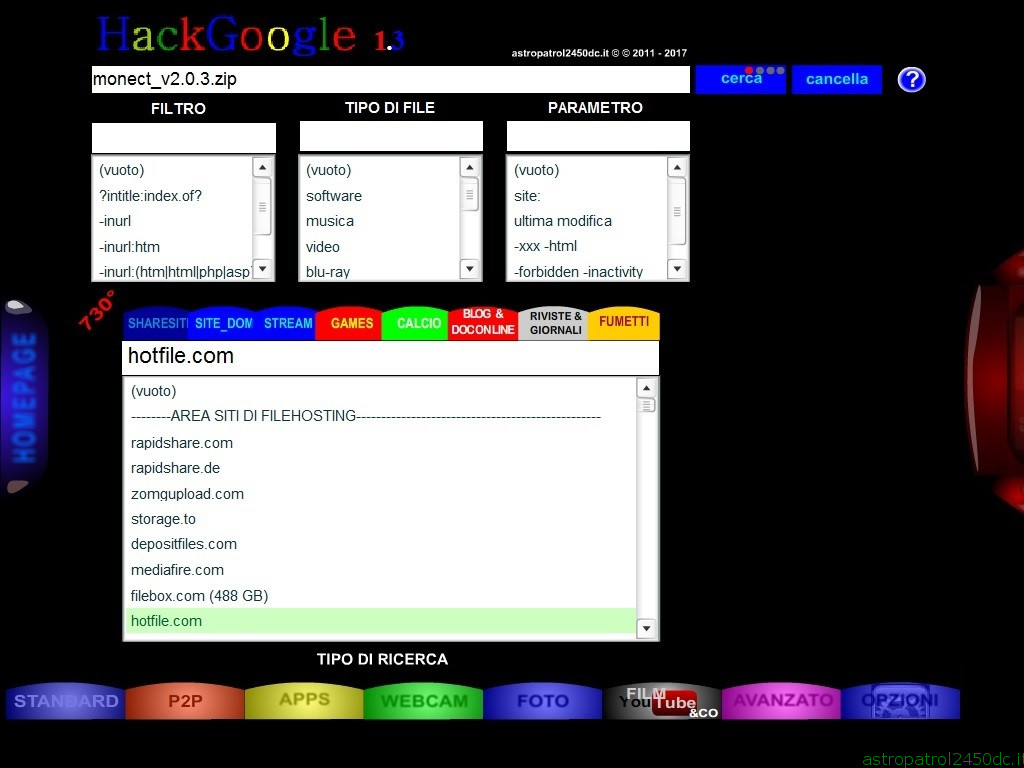Choose WEBCAM search type
Viewport: 1024px width, 768px height.
[x=424, y=701]
